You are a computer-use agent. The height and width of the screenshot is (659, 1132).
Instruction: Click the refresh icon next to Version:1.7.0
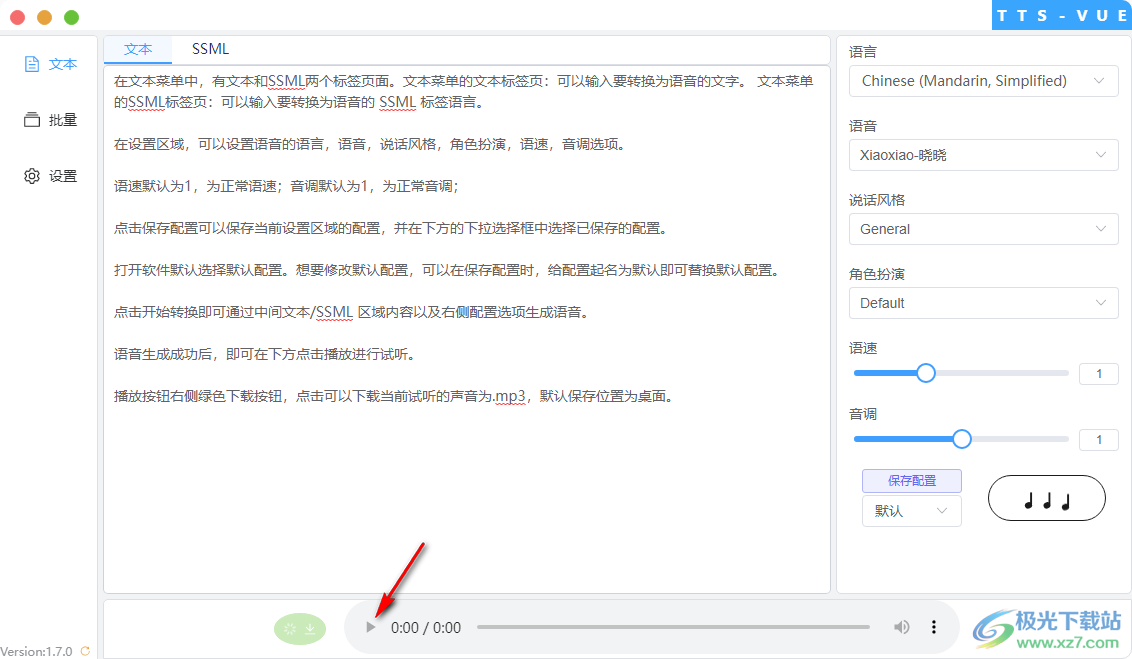(84, 649)
